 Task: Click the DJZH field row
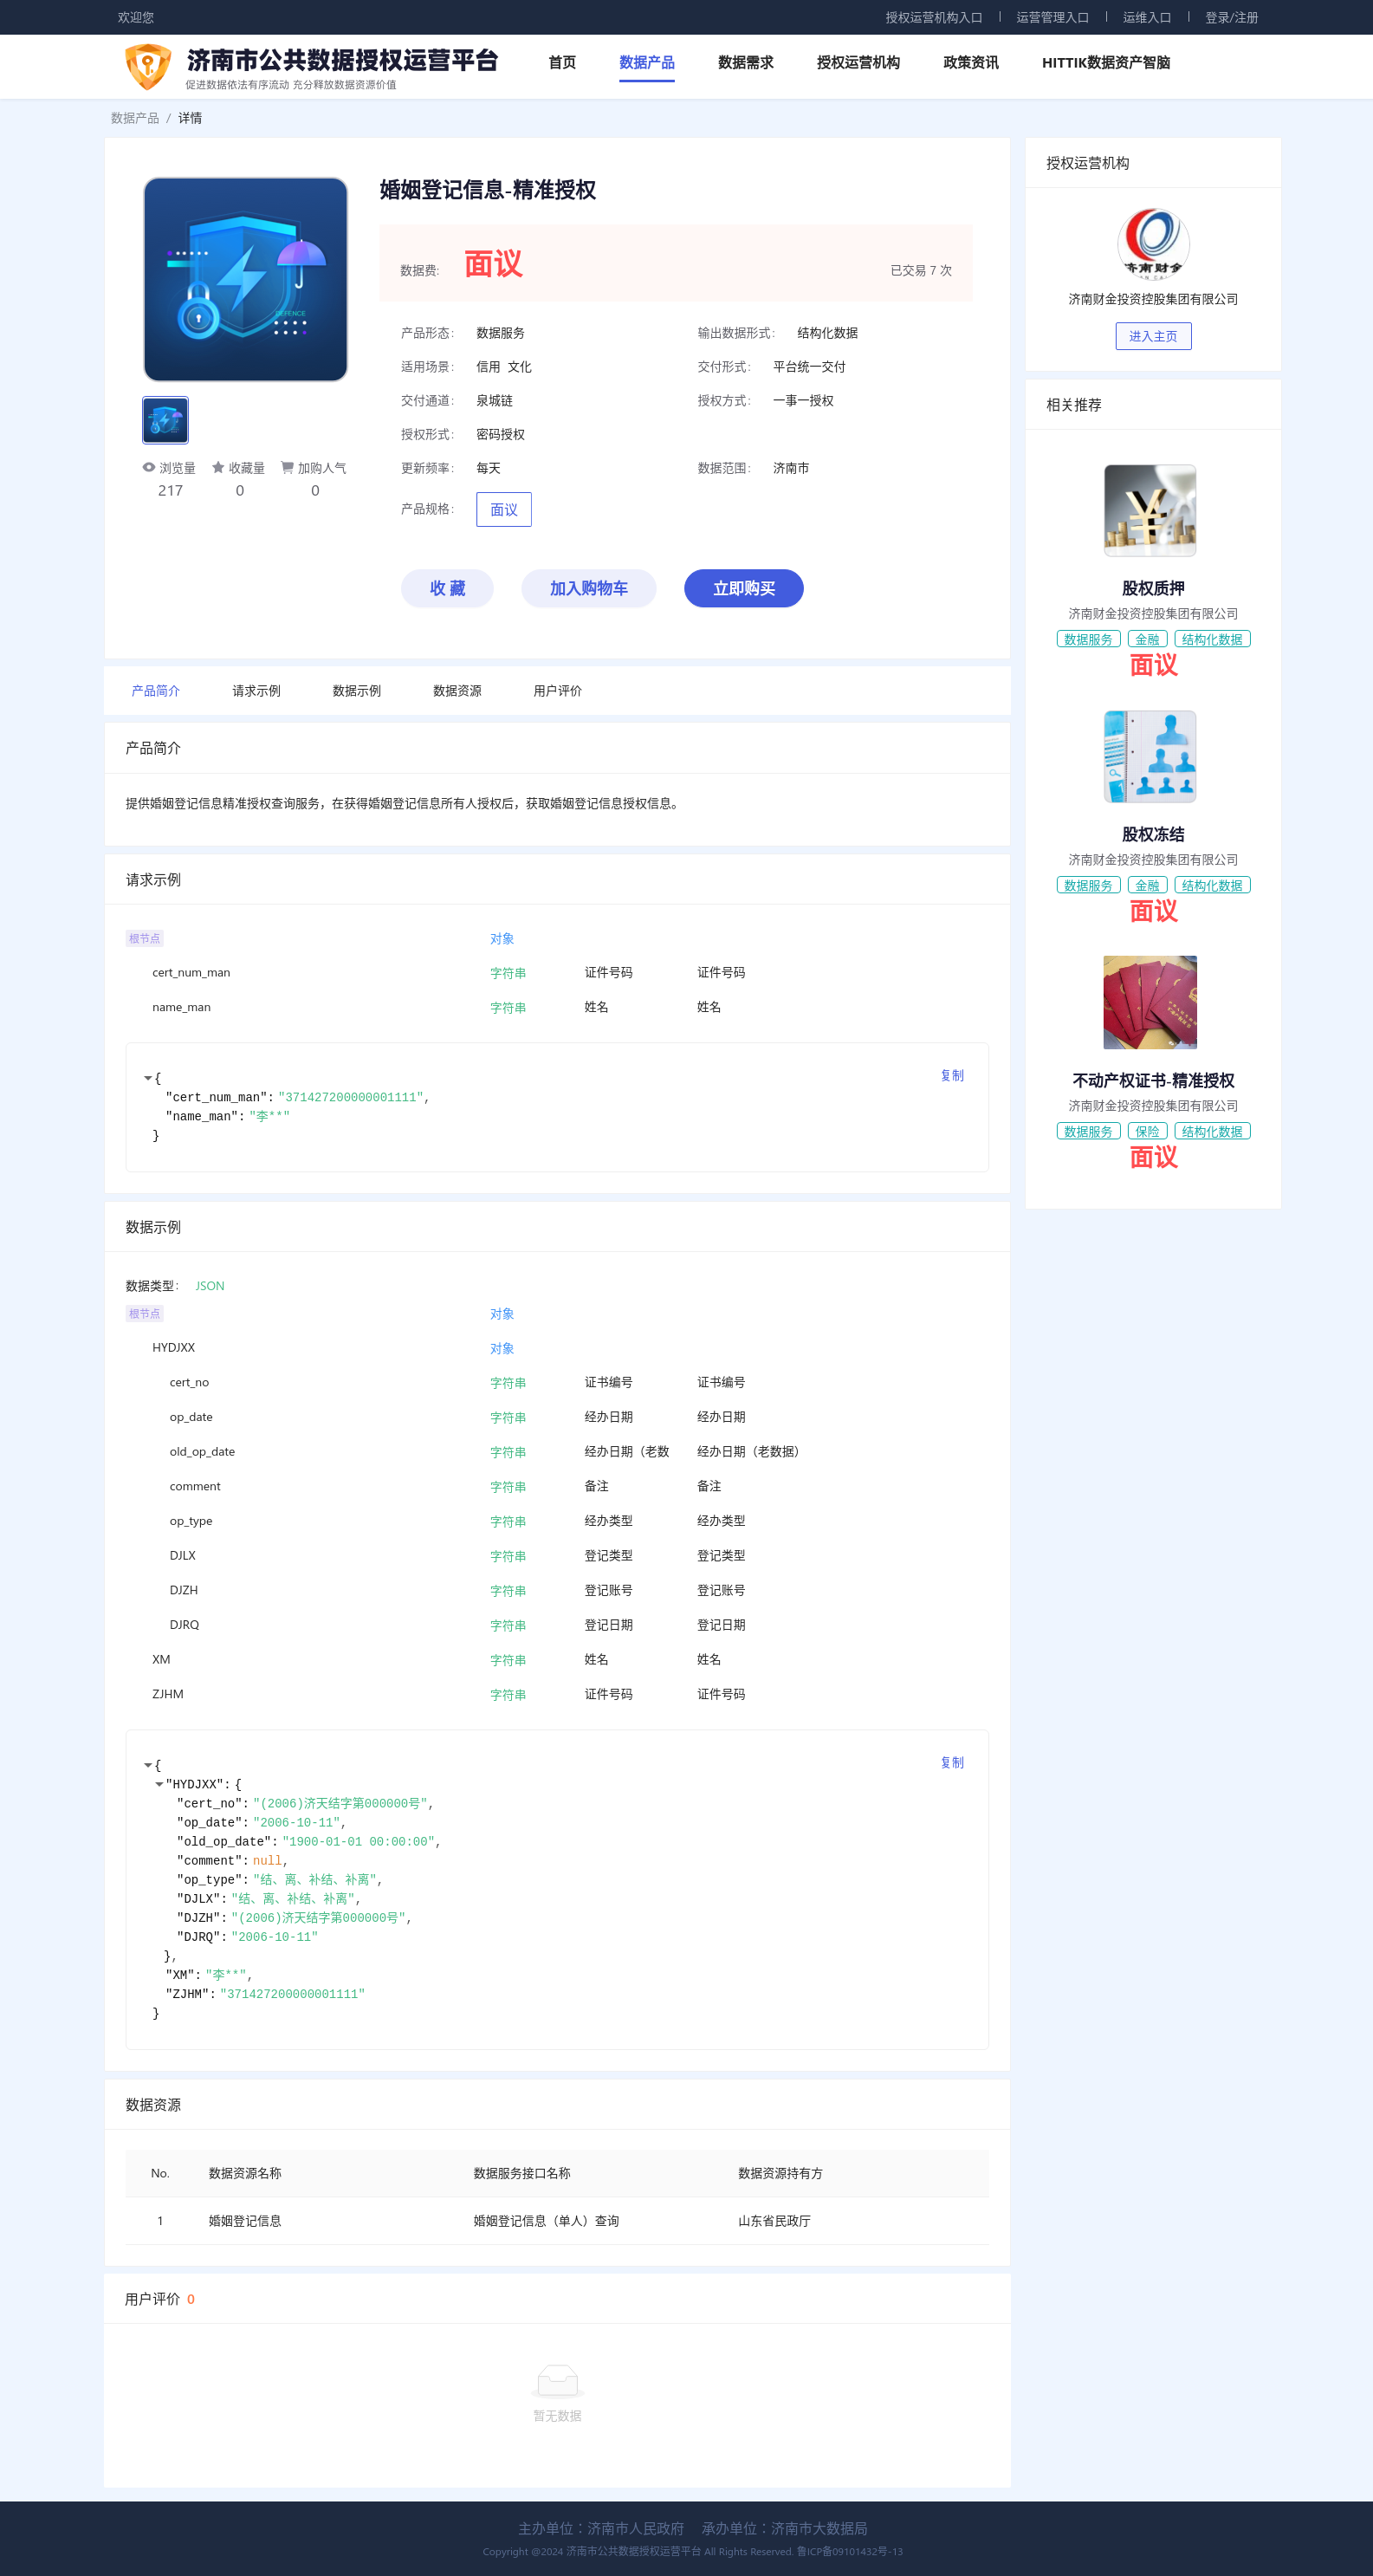(557, 1590)
